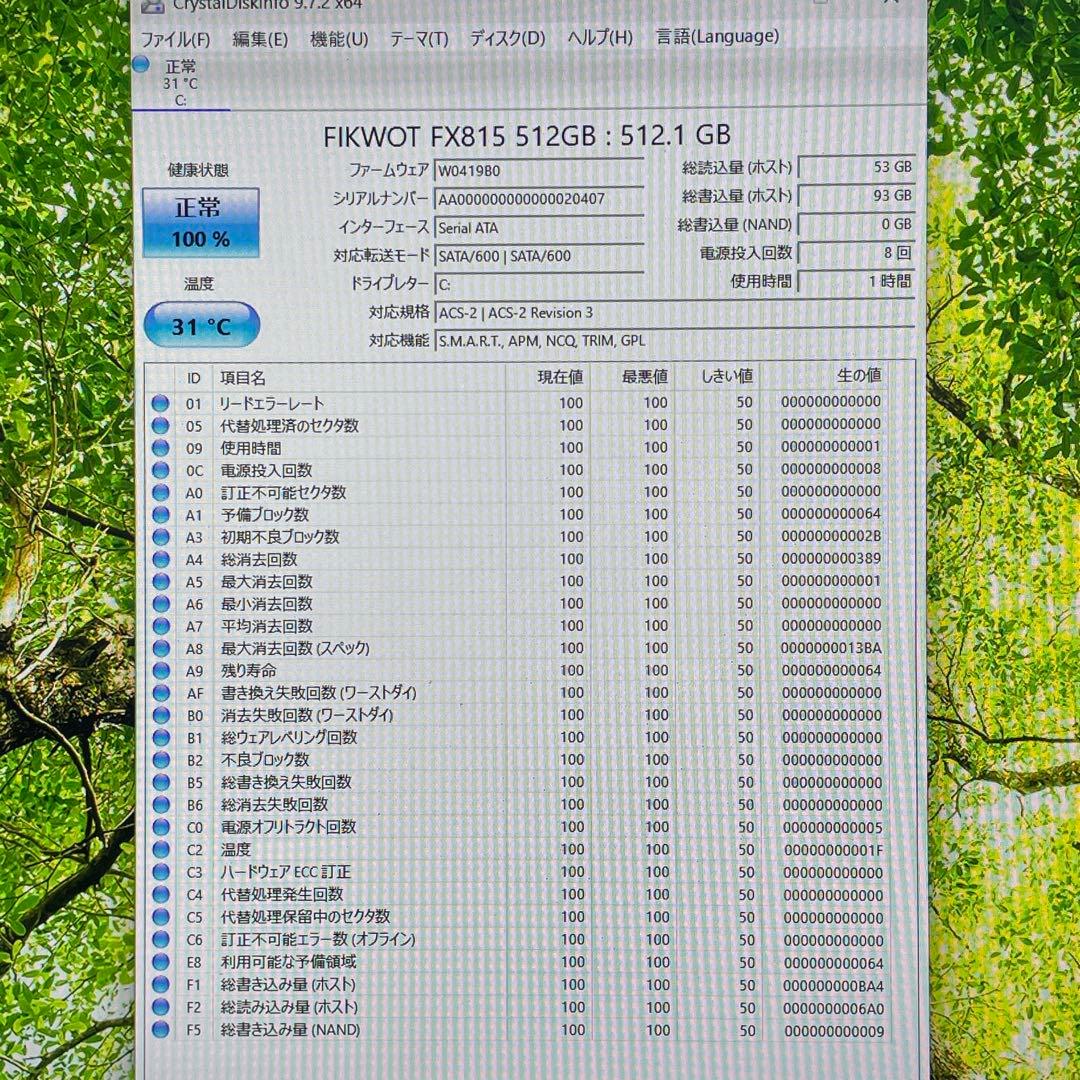Image resolution: width=1080 pixels, height=1080 pixels.
Task: Click the status indicator for 代替処理済のセクタ数
Action: [160, 425]
